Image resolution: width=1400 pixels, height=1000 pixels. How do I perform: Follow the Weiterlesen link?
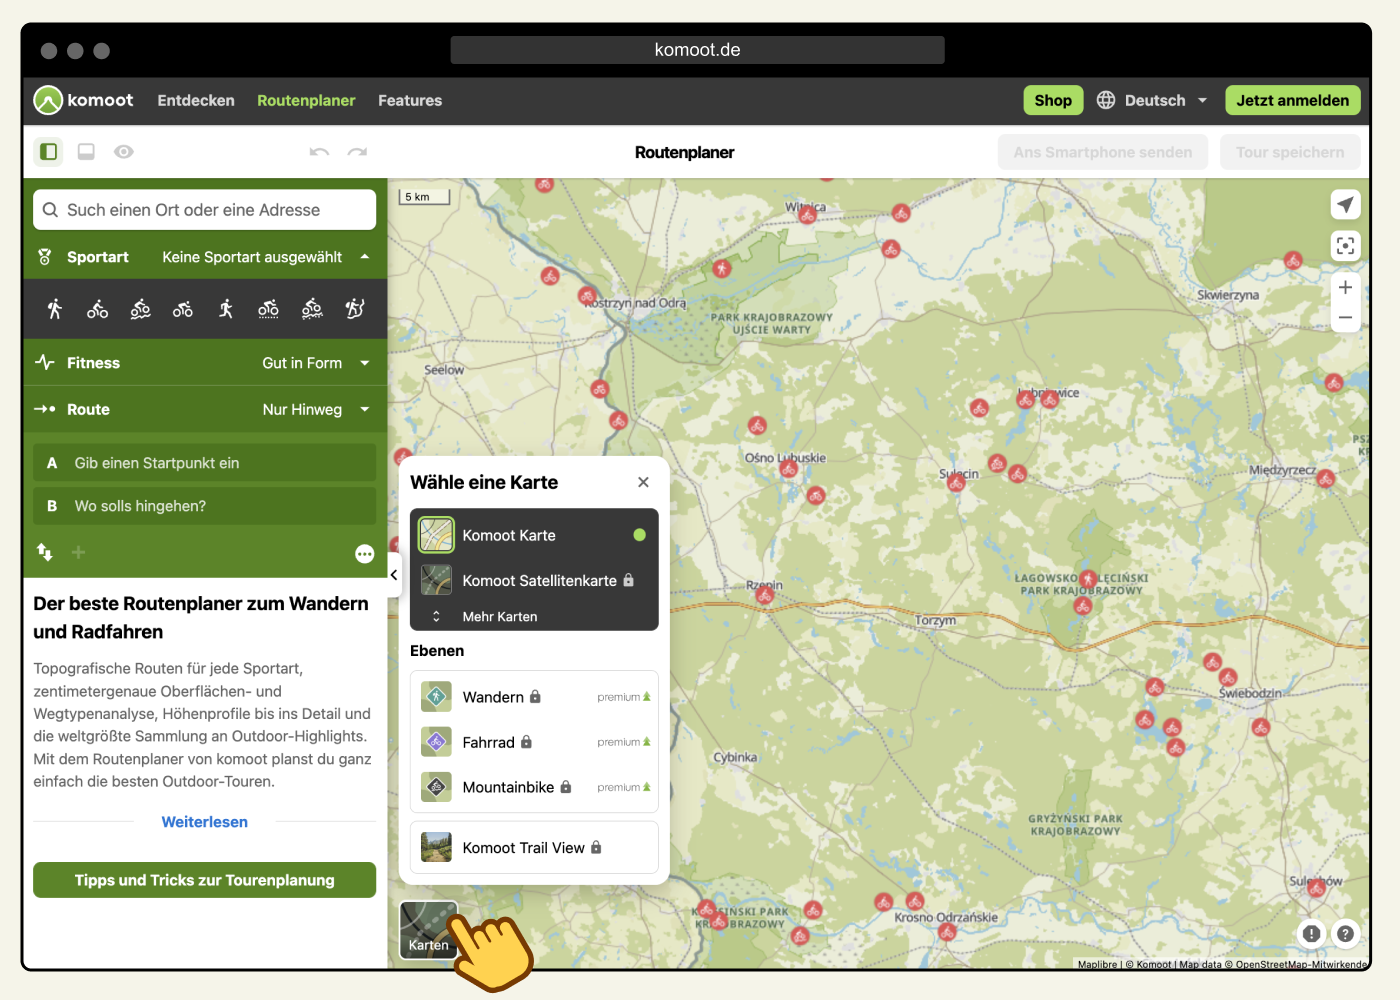[x=205, y=822]
